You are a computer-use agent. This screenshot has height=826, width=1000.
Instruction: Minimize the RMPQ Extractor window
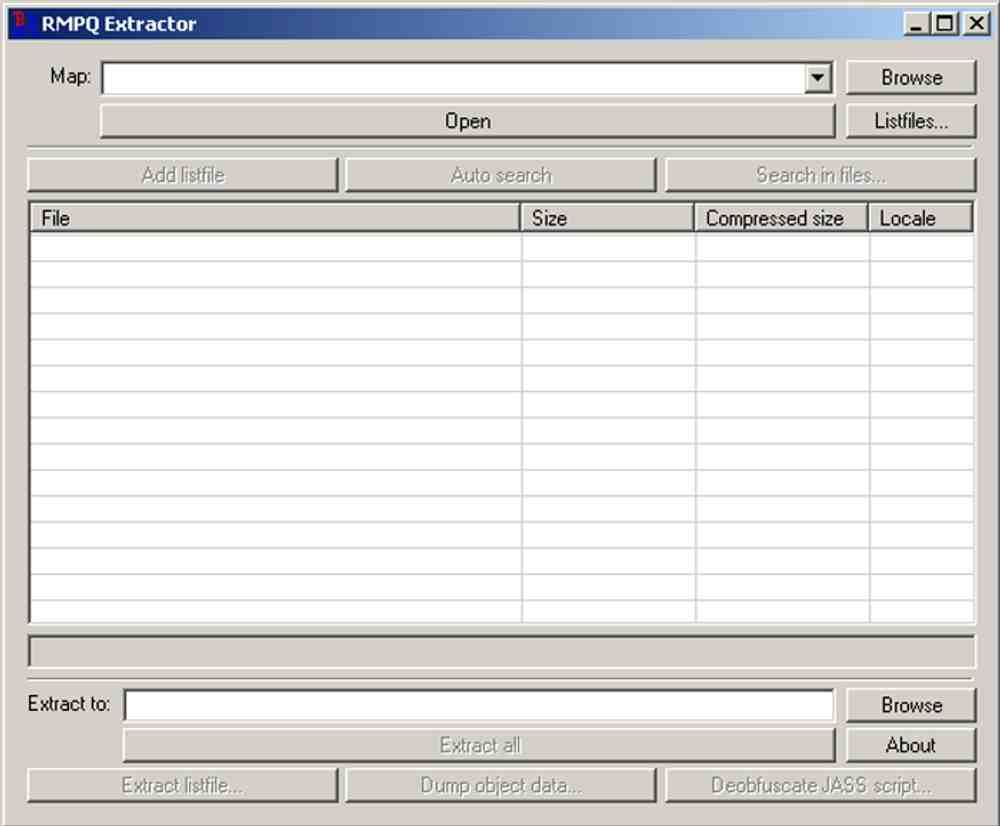click(x=916, y=24)
